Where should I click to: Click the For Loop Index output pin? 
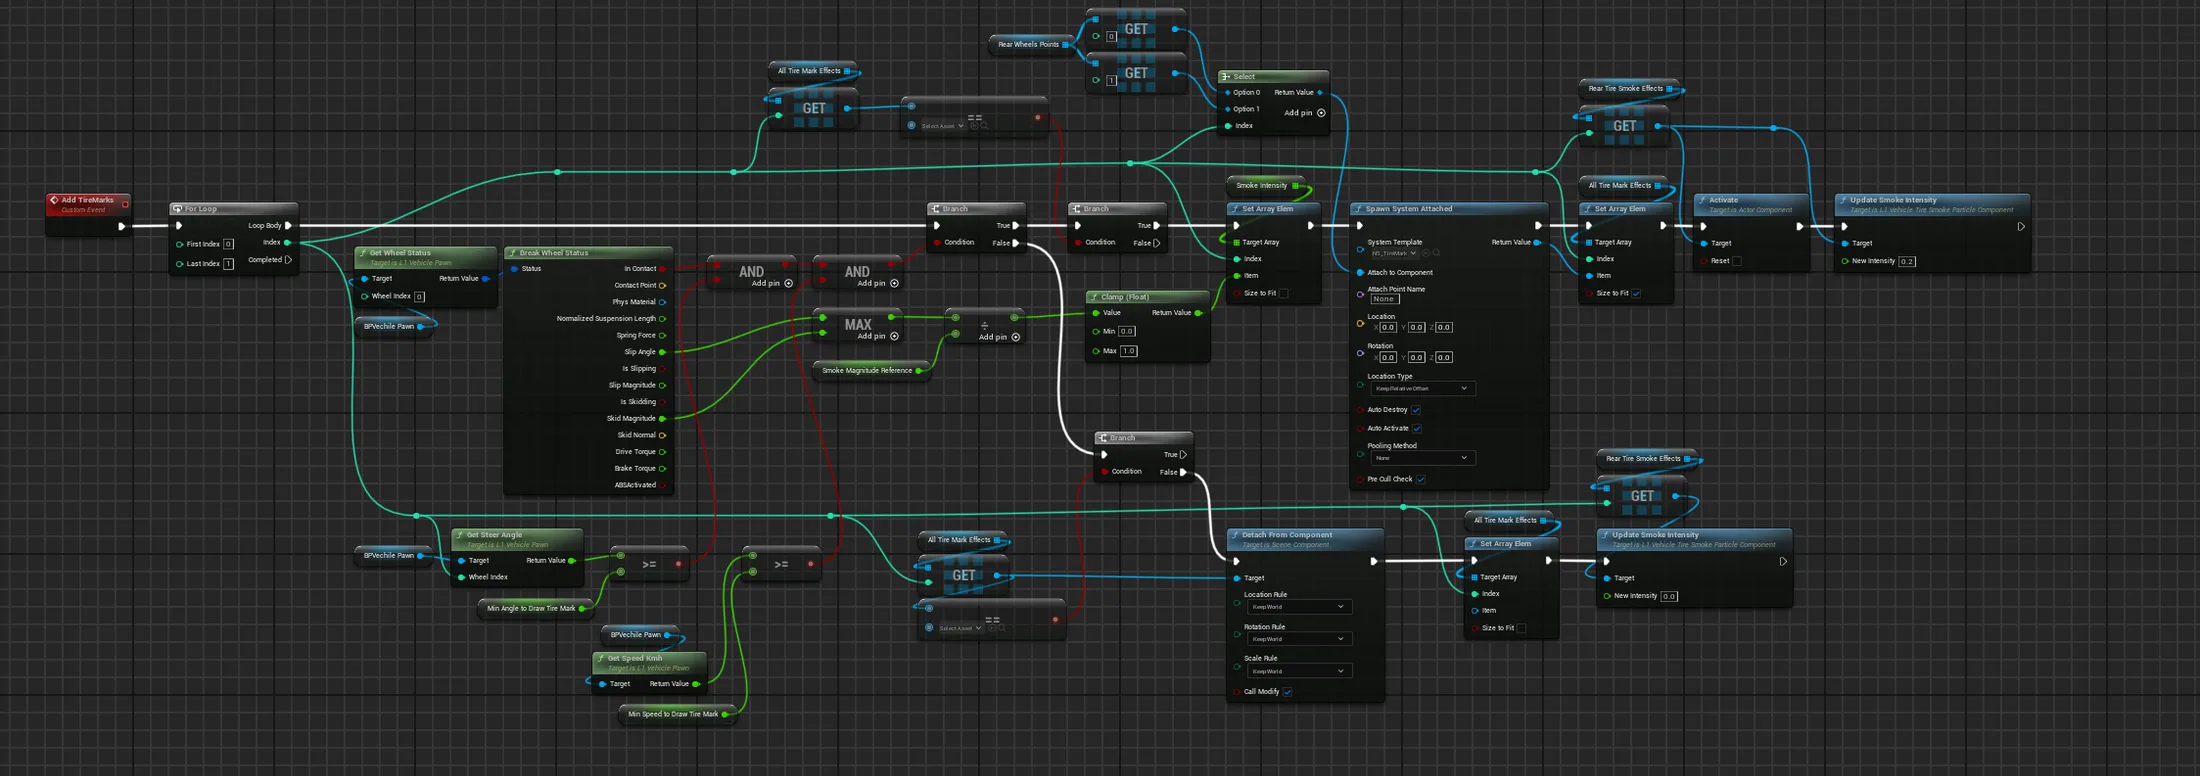coord(288,243)
